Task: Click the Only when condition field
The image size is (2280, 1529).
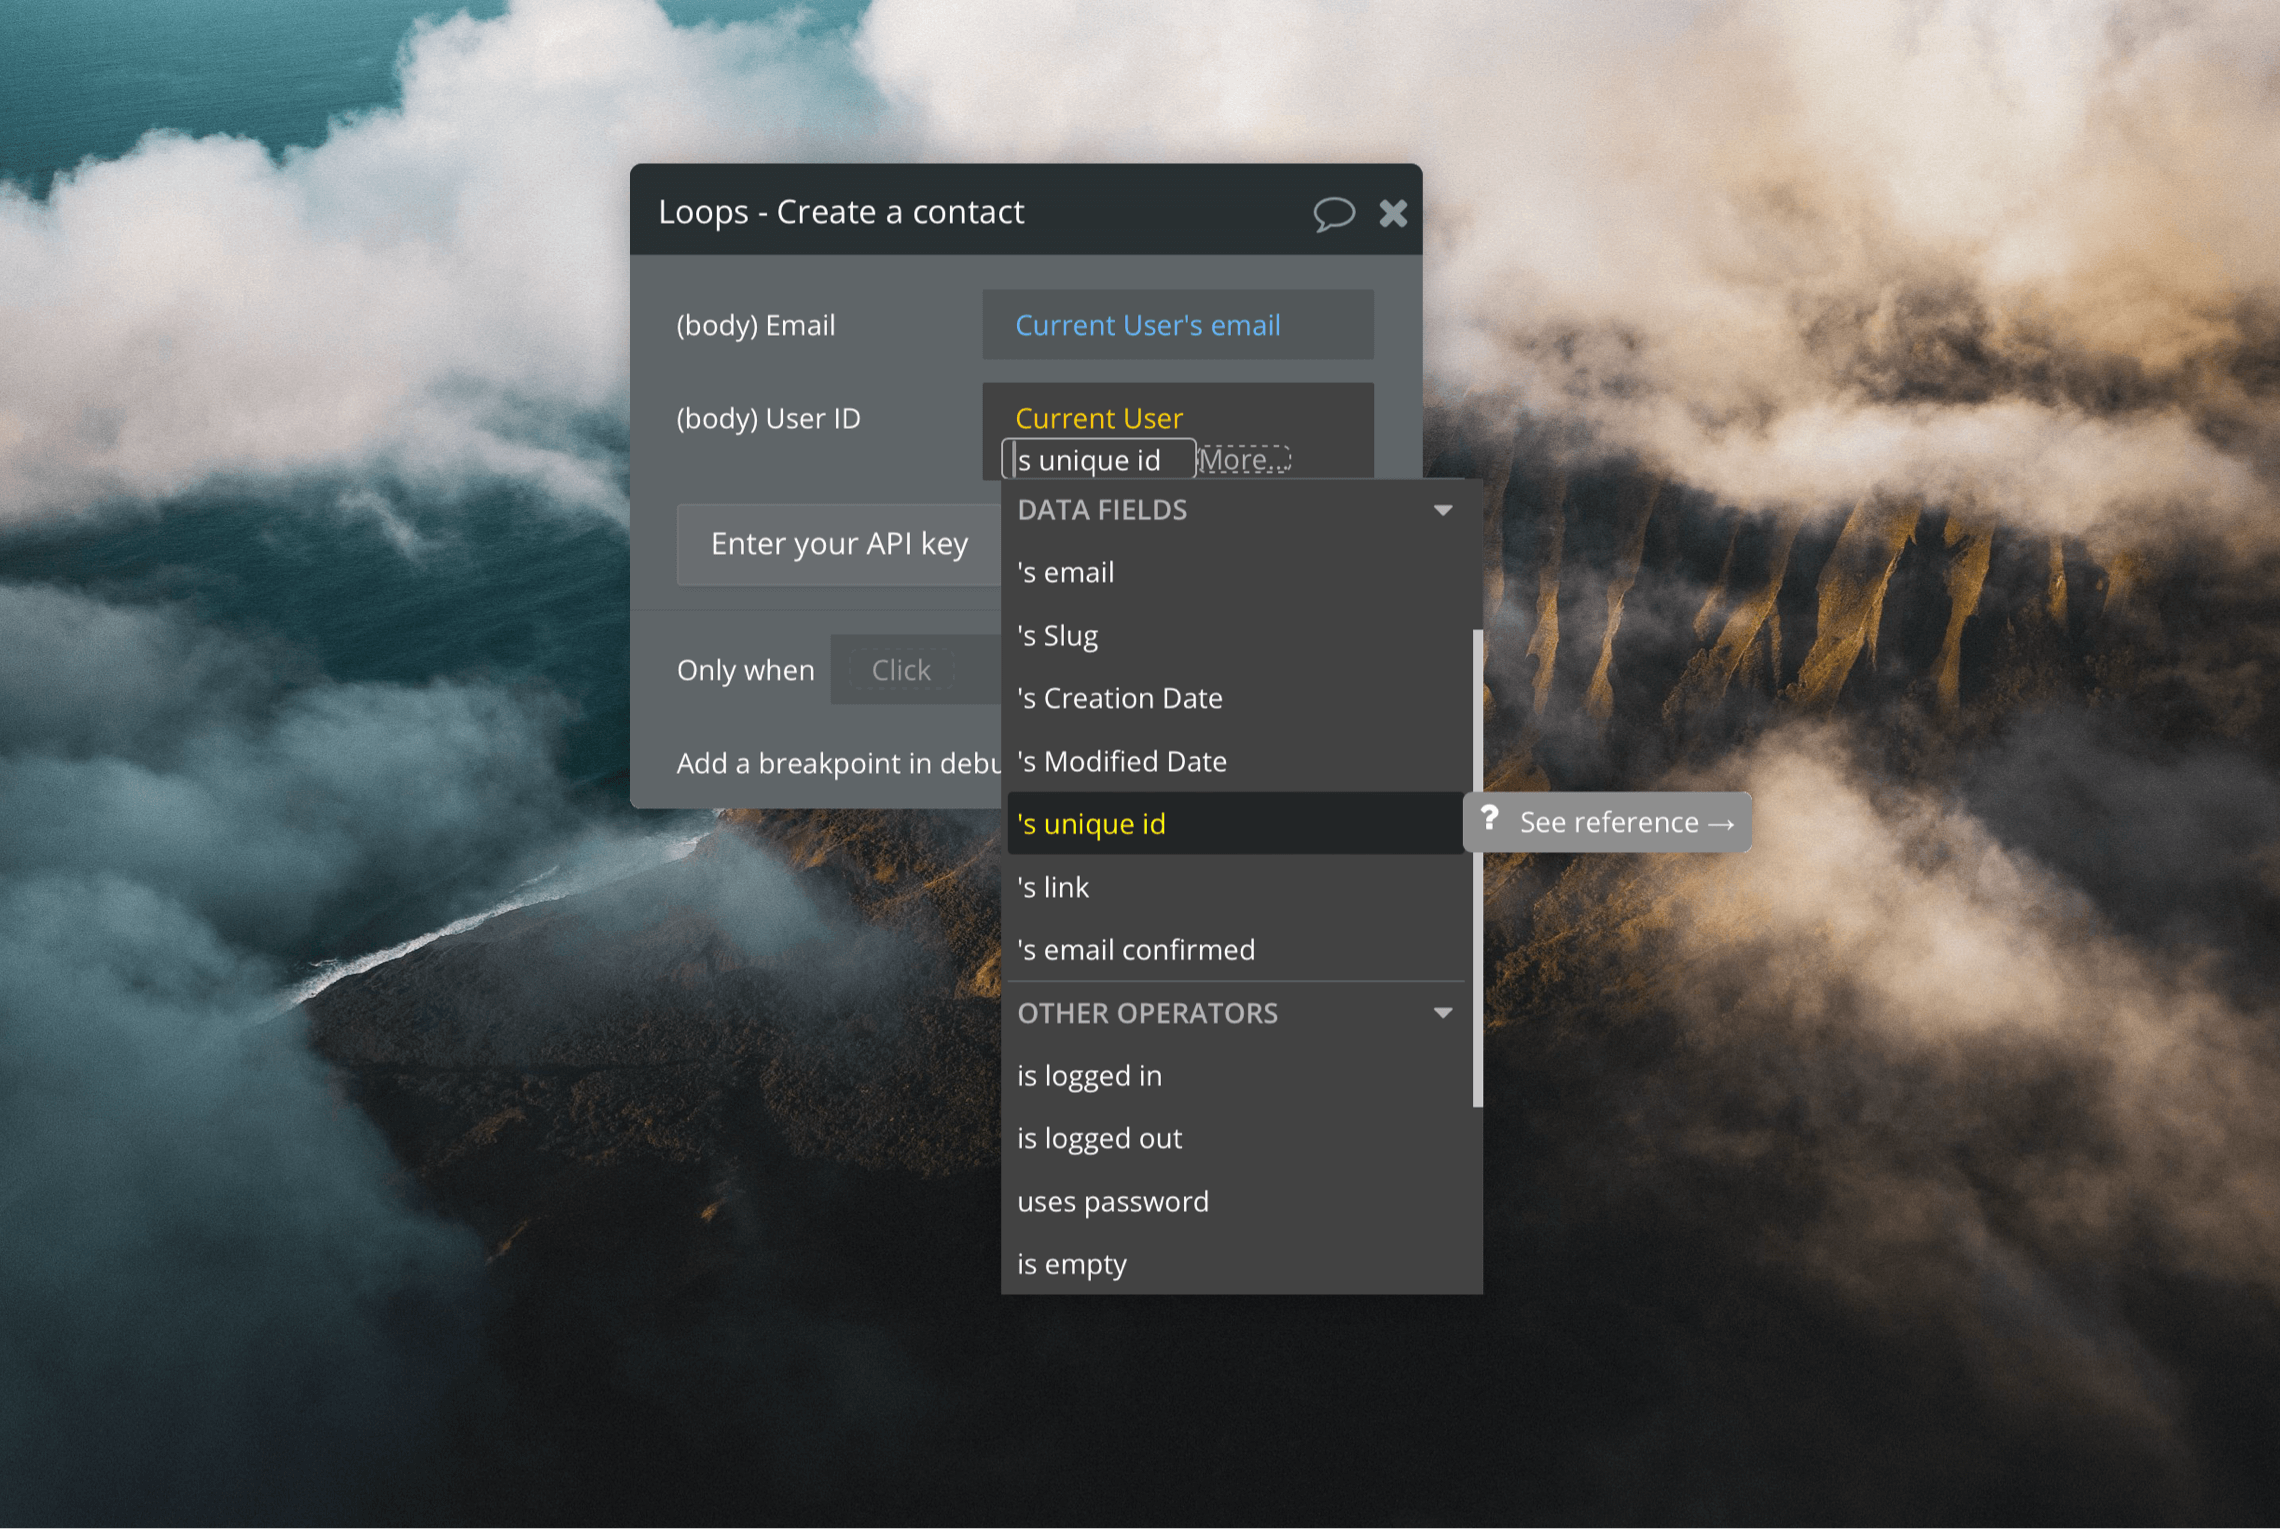Action: click(915, 670)
